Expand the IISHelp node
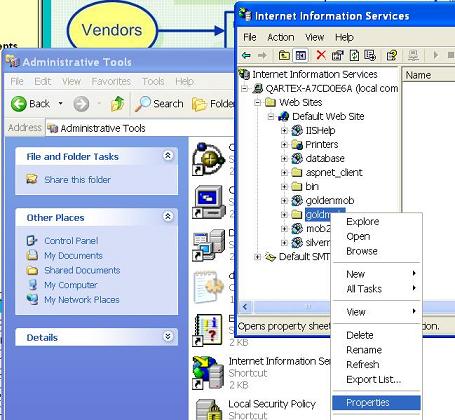 [x=284, y=130]
